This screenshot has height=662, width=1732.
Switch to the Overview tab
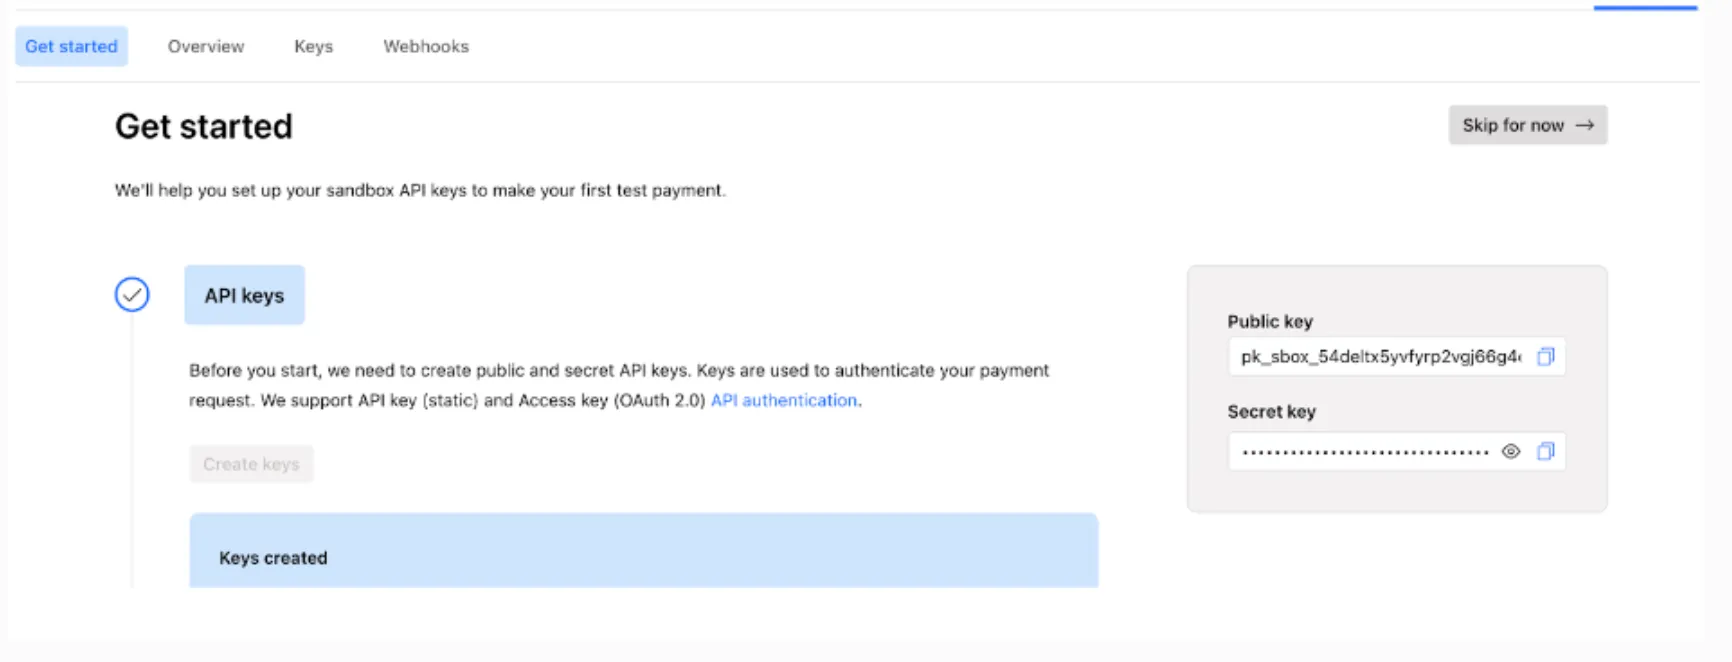pos(206,46)
